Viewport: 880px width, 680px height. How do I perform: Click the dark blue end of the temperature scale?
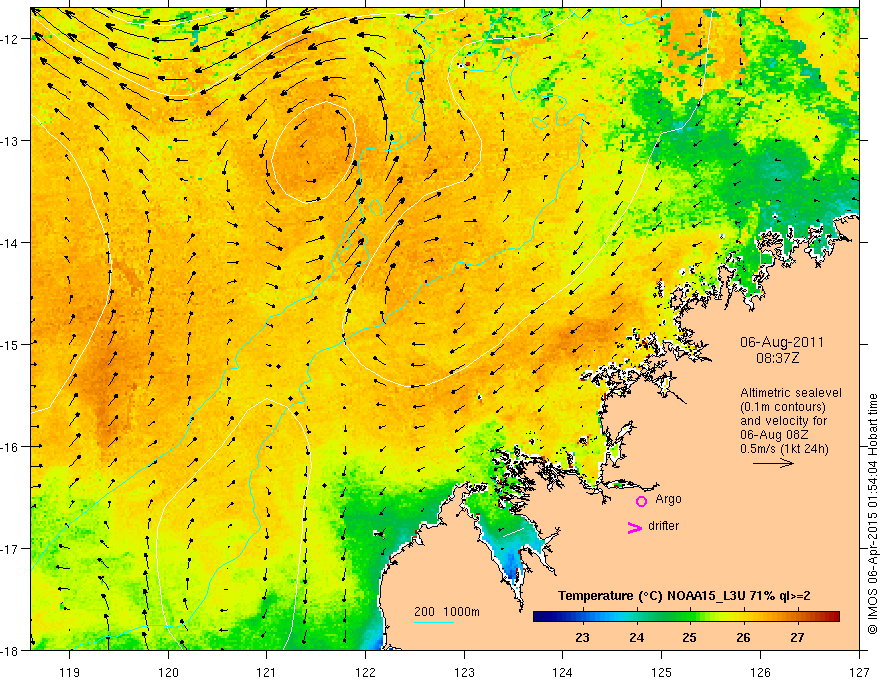540,617
